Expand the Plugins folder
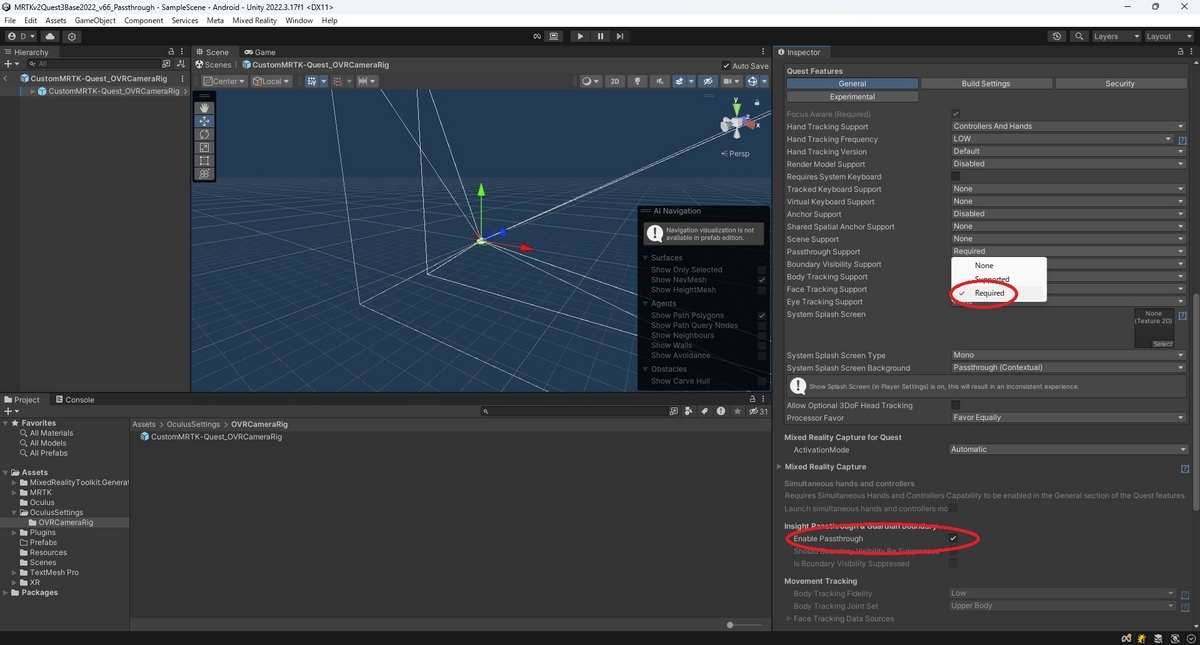 point(15,532)
